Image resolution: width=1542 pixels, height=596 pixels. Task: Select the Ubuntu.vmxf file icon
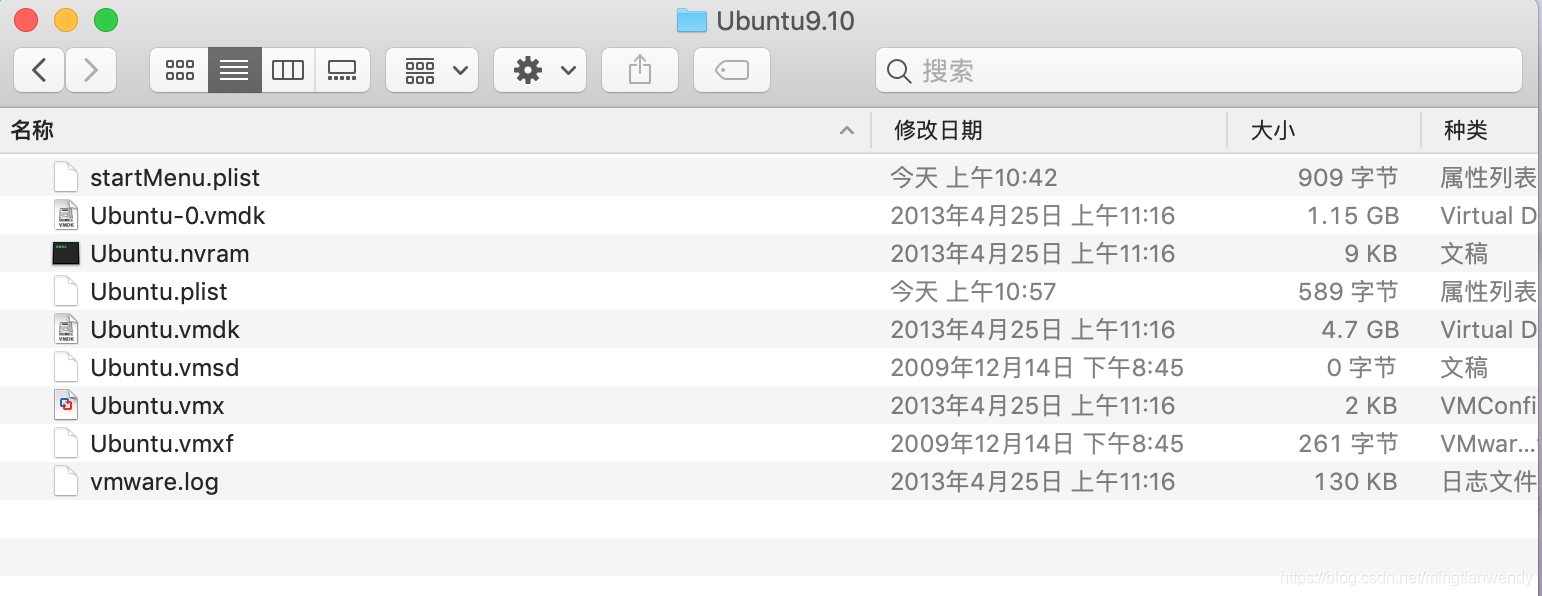click(x=66, y=444)
